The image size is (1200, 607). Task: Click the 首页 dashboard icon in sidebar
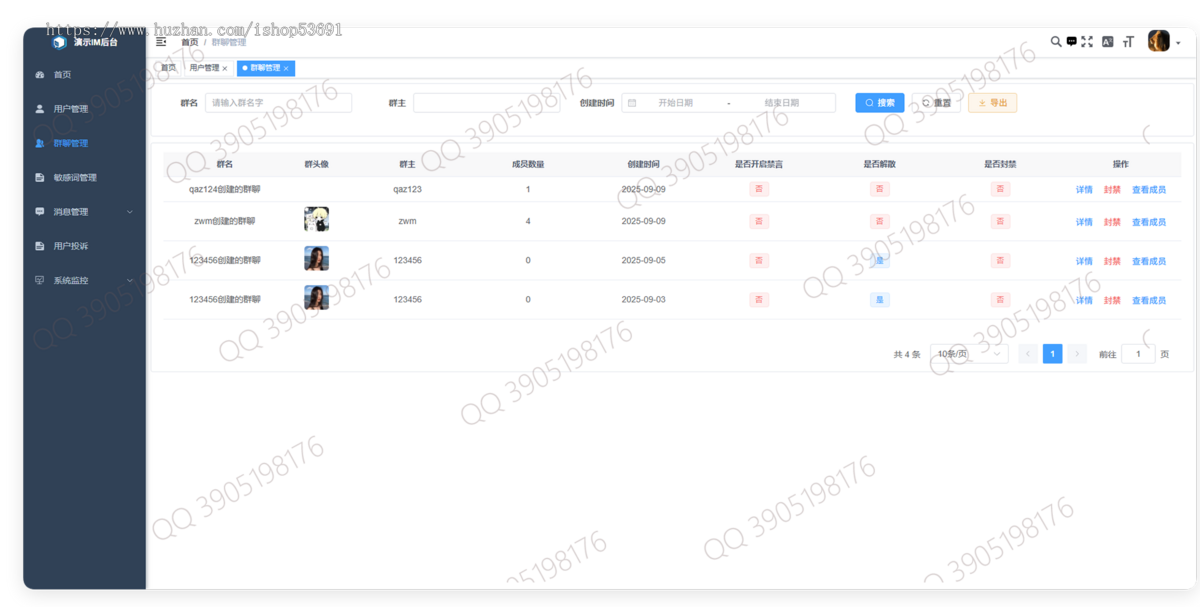click(40, 75)
